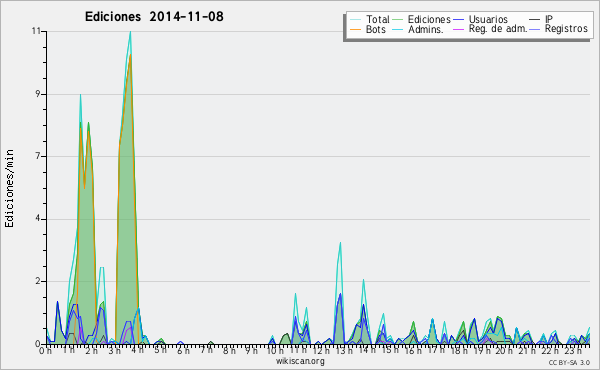Click the x-axis label '9 h'
The width and height of the screenshot is (600, 370).
click(x=252, y=350)
